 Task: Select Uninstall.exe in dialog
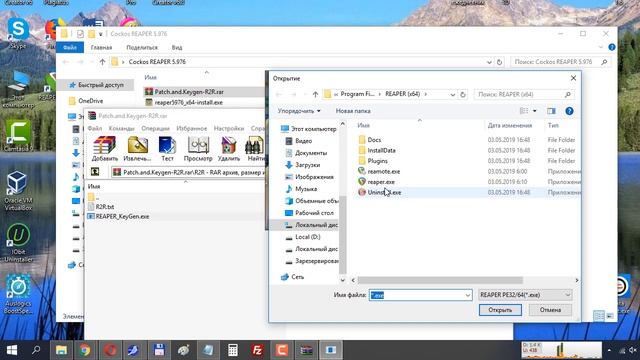[380, 192]
